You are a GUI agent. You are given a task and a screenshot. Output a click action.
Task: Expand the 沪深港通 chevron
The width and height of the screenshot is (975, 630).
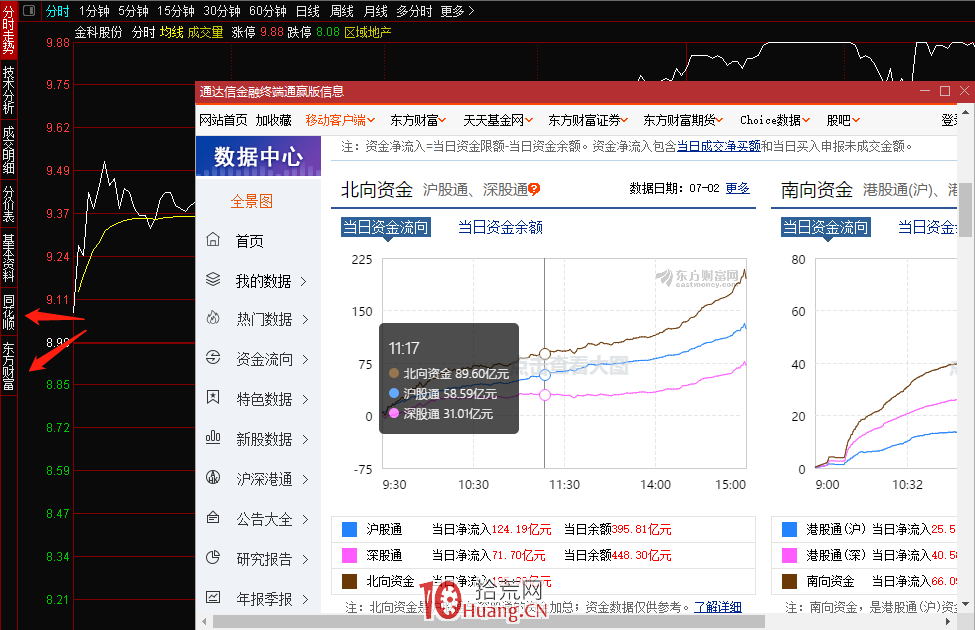point(305,479)
